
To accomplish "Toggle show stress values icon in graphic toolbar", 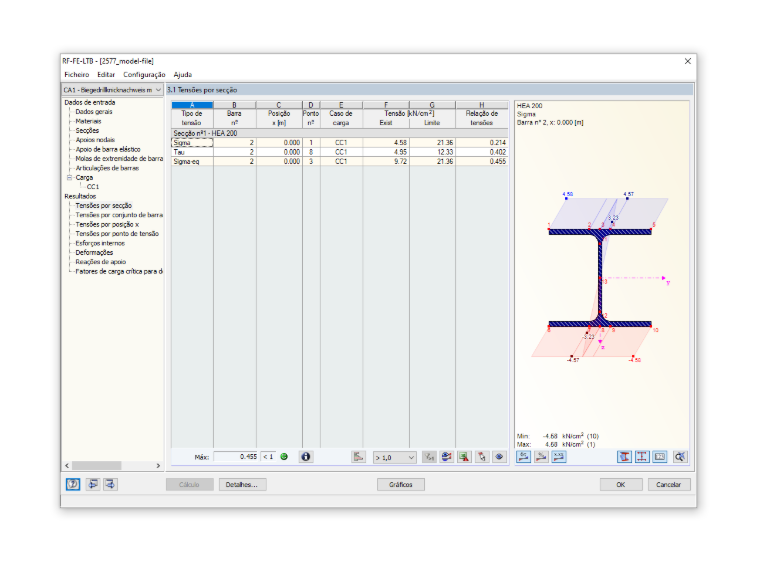I will [523, 457].
